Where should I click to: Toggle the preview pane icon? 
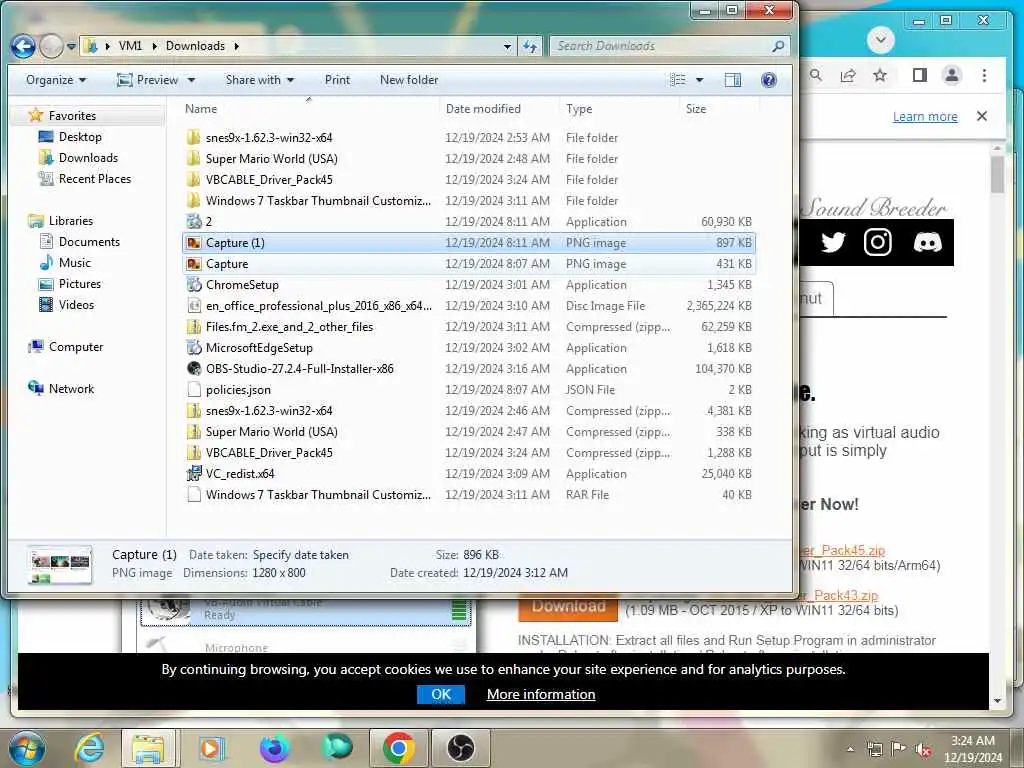point(733,80)
